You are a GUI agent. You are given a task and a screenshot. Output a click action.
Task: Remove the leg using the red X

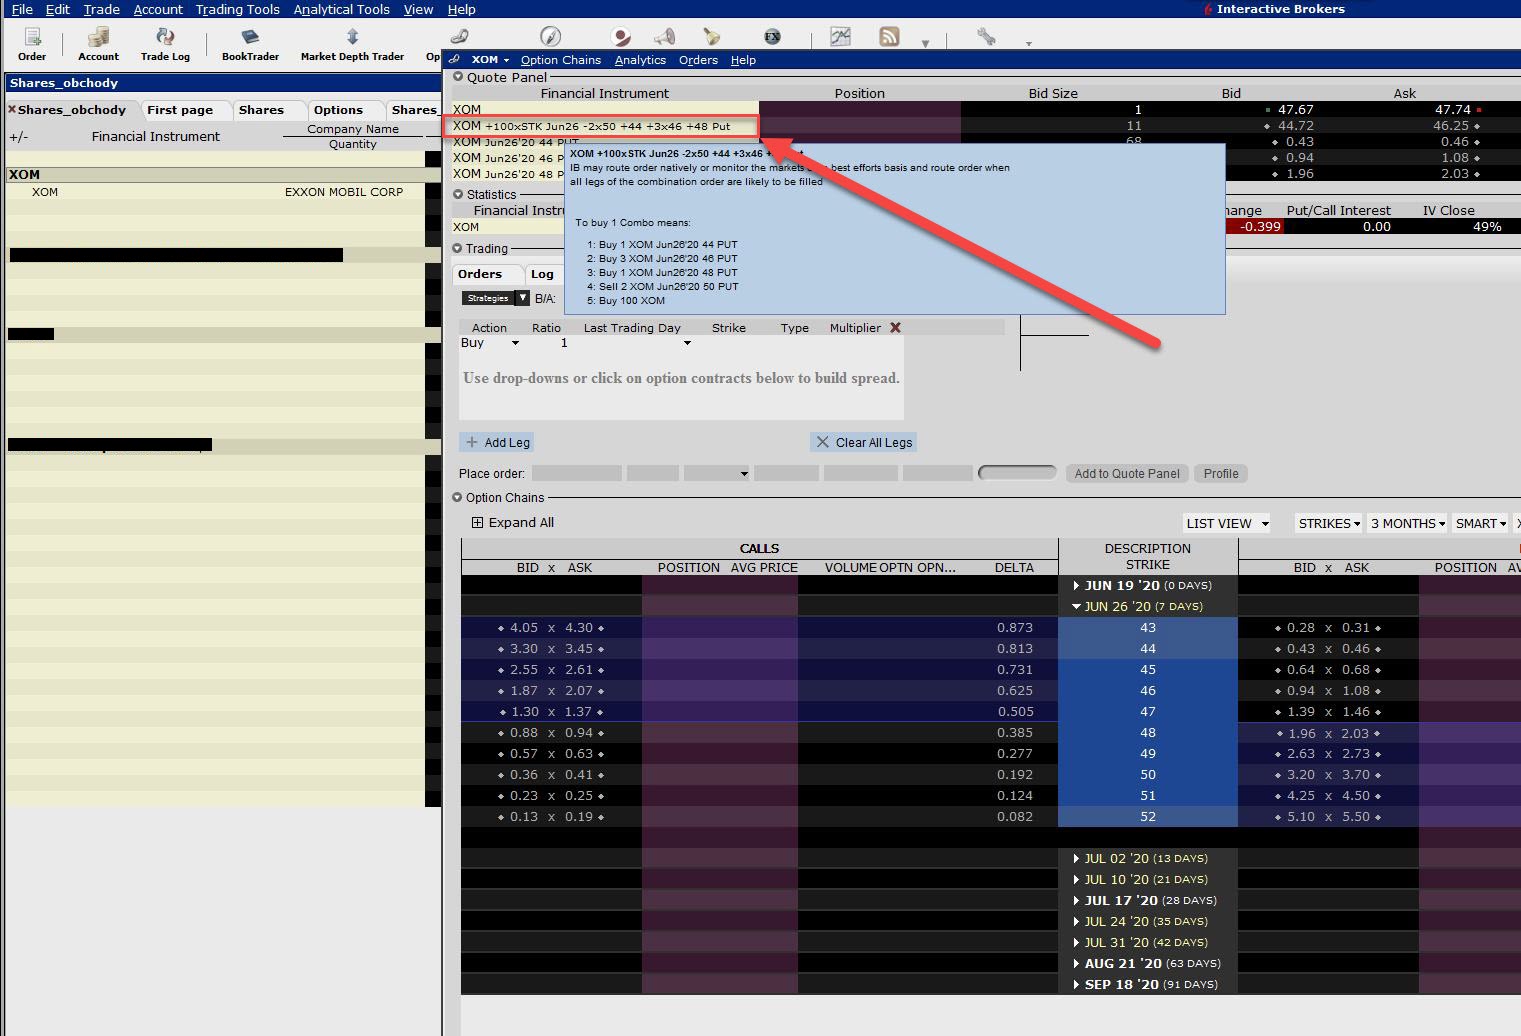coord(895,328)
